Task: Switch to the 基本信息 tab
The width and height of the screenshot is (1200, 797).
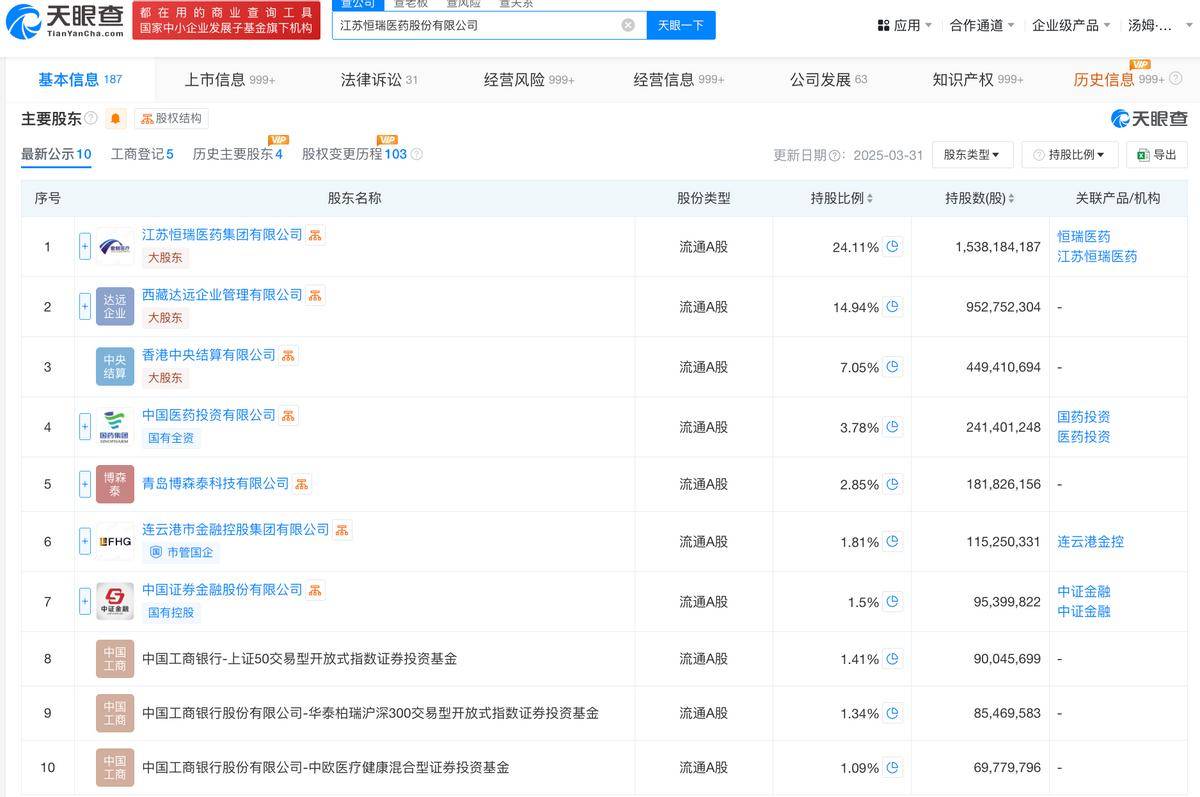Action: pos(80,79)
